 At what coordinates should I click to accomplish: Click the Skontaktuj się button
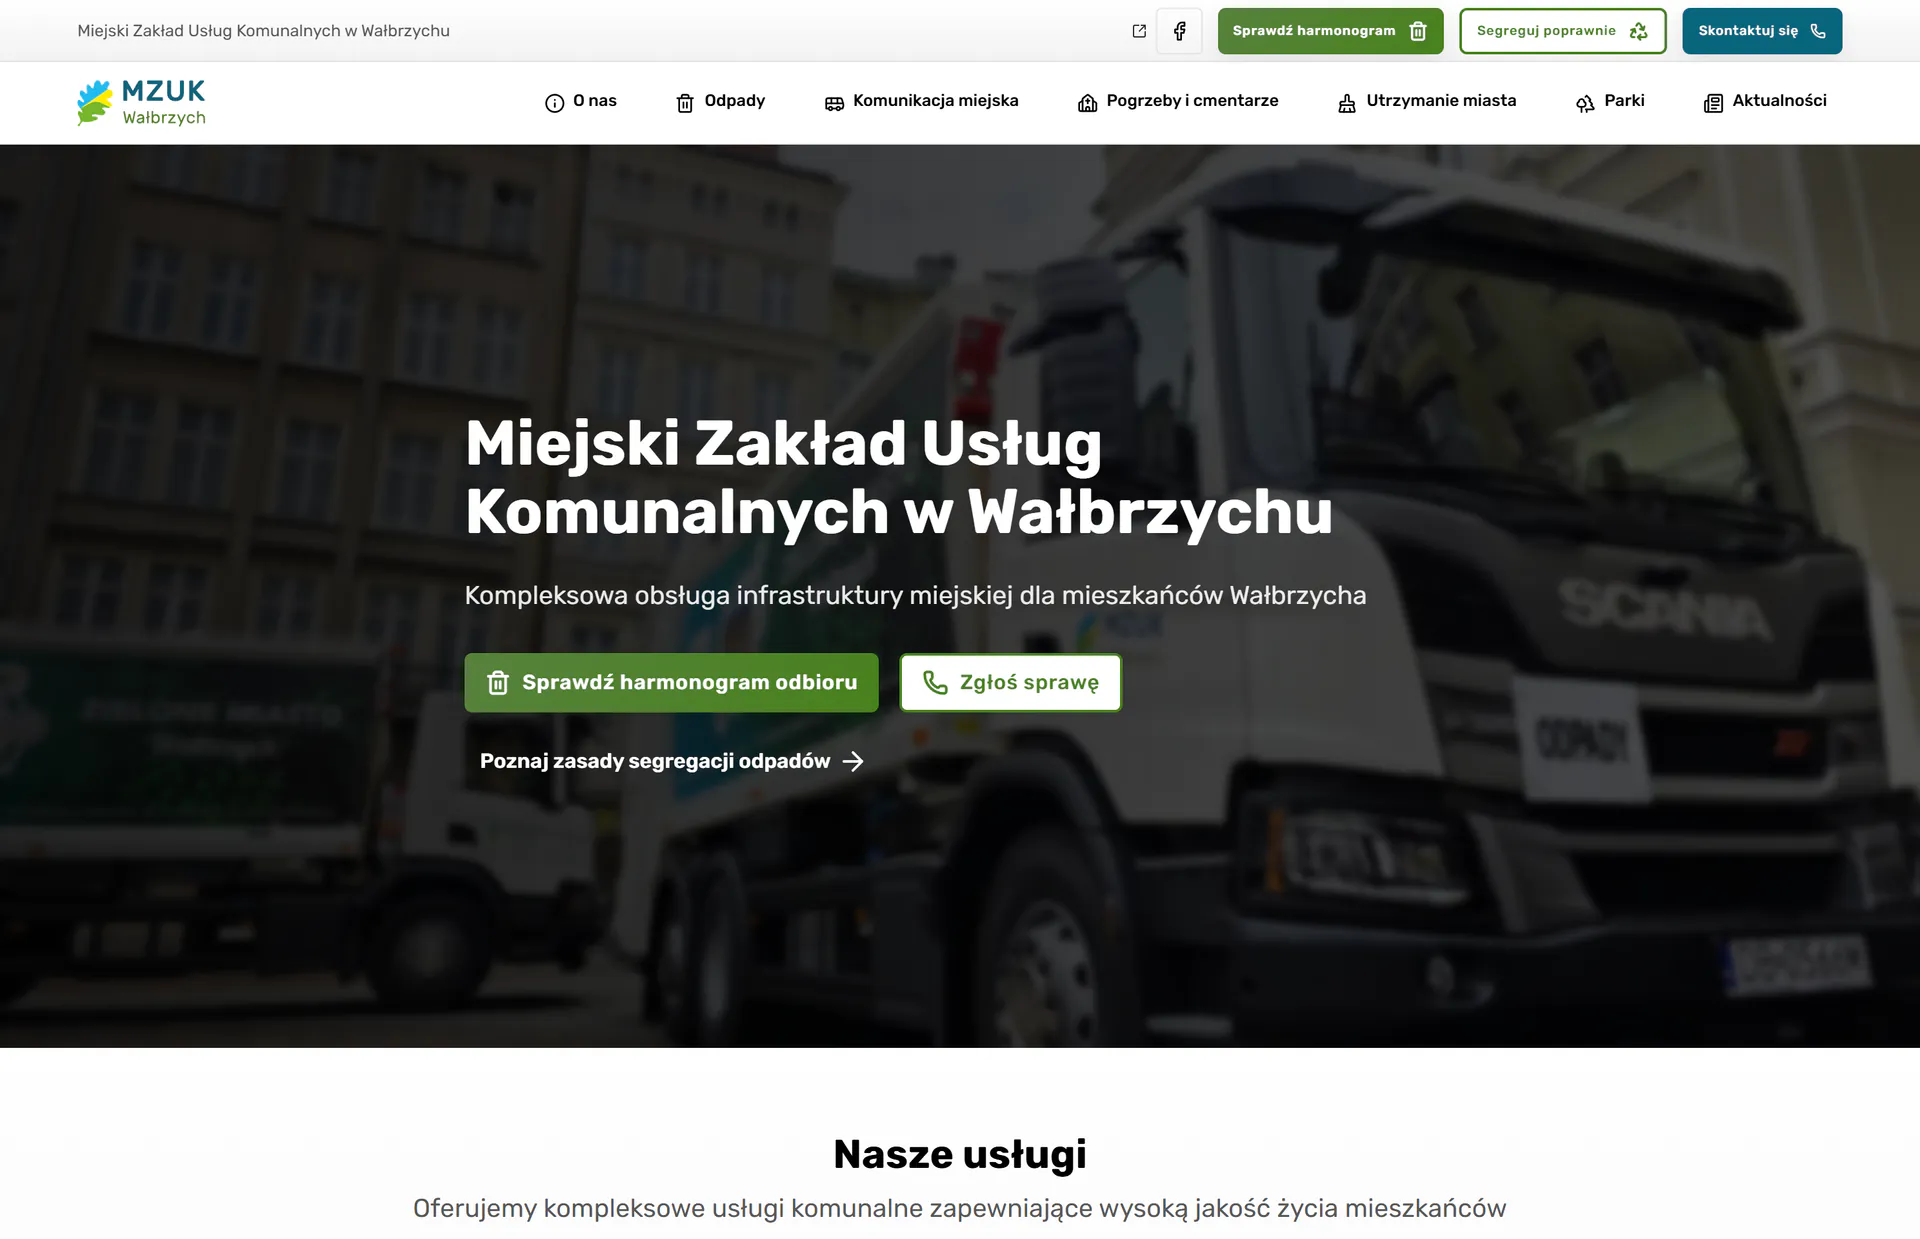click(1762, 31)
